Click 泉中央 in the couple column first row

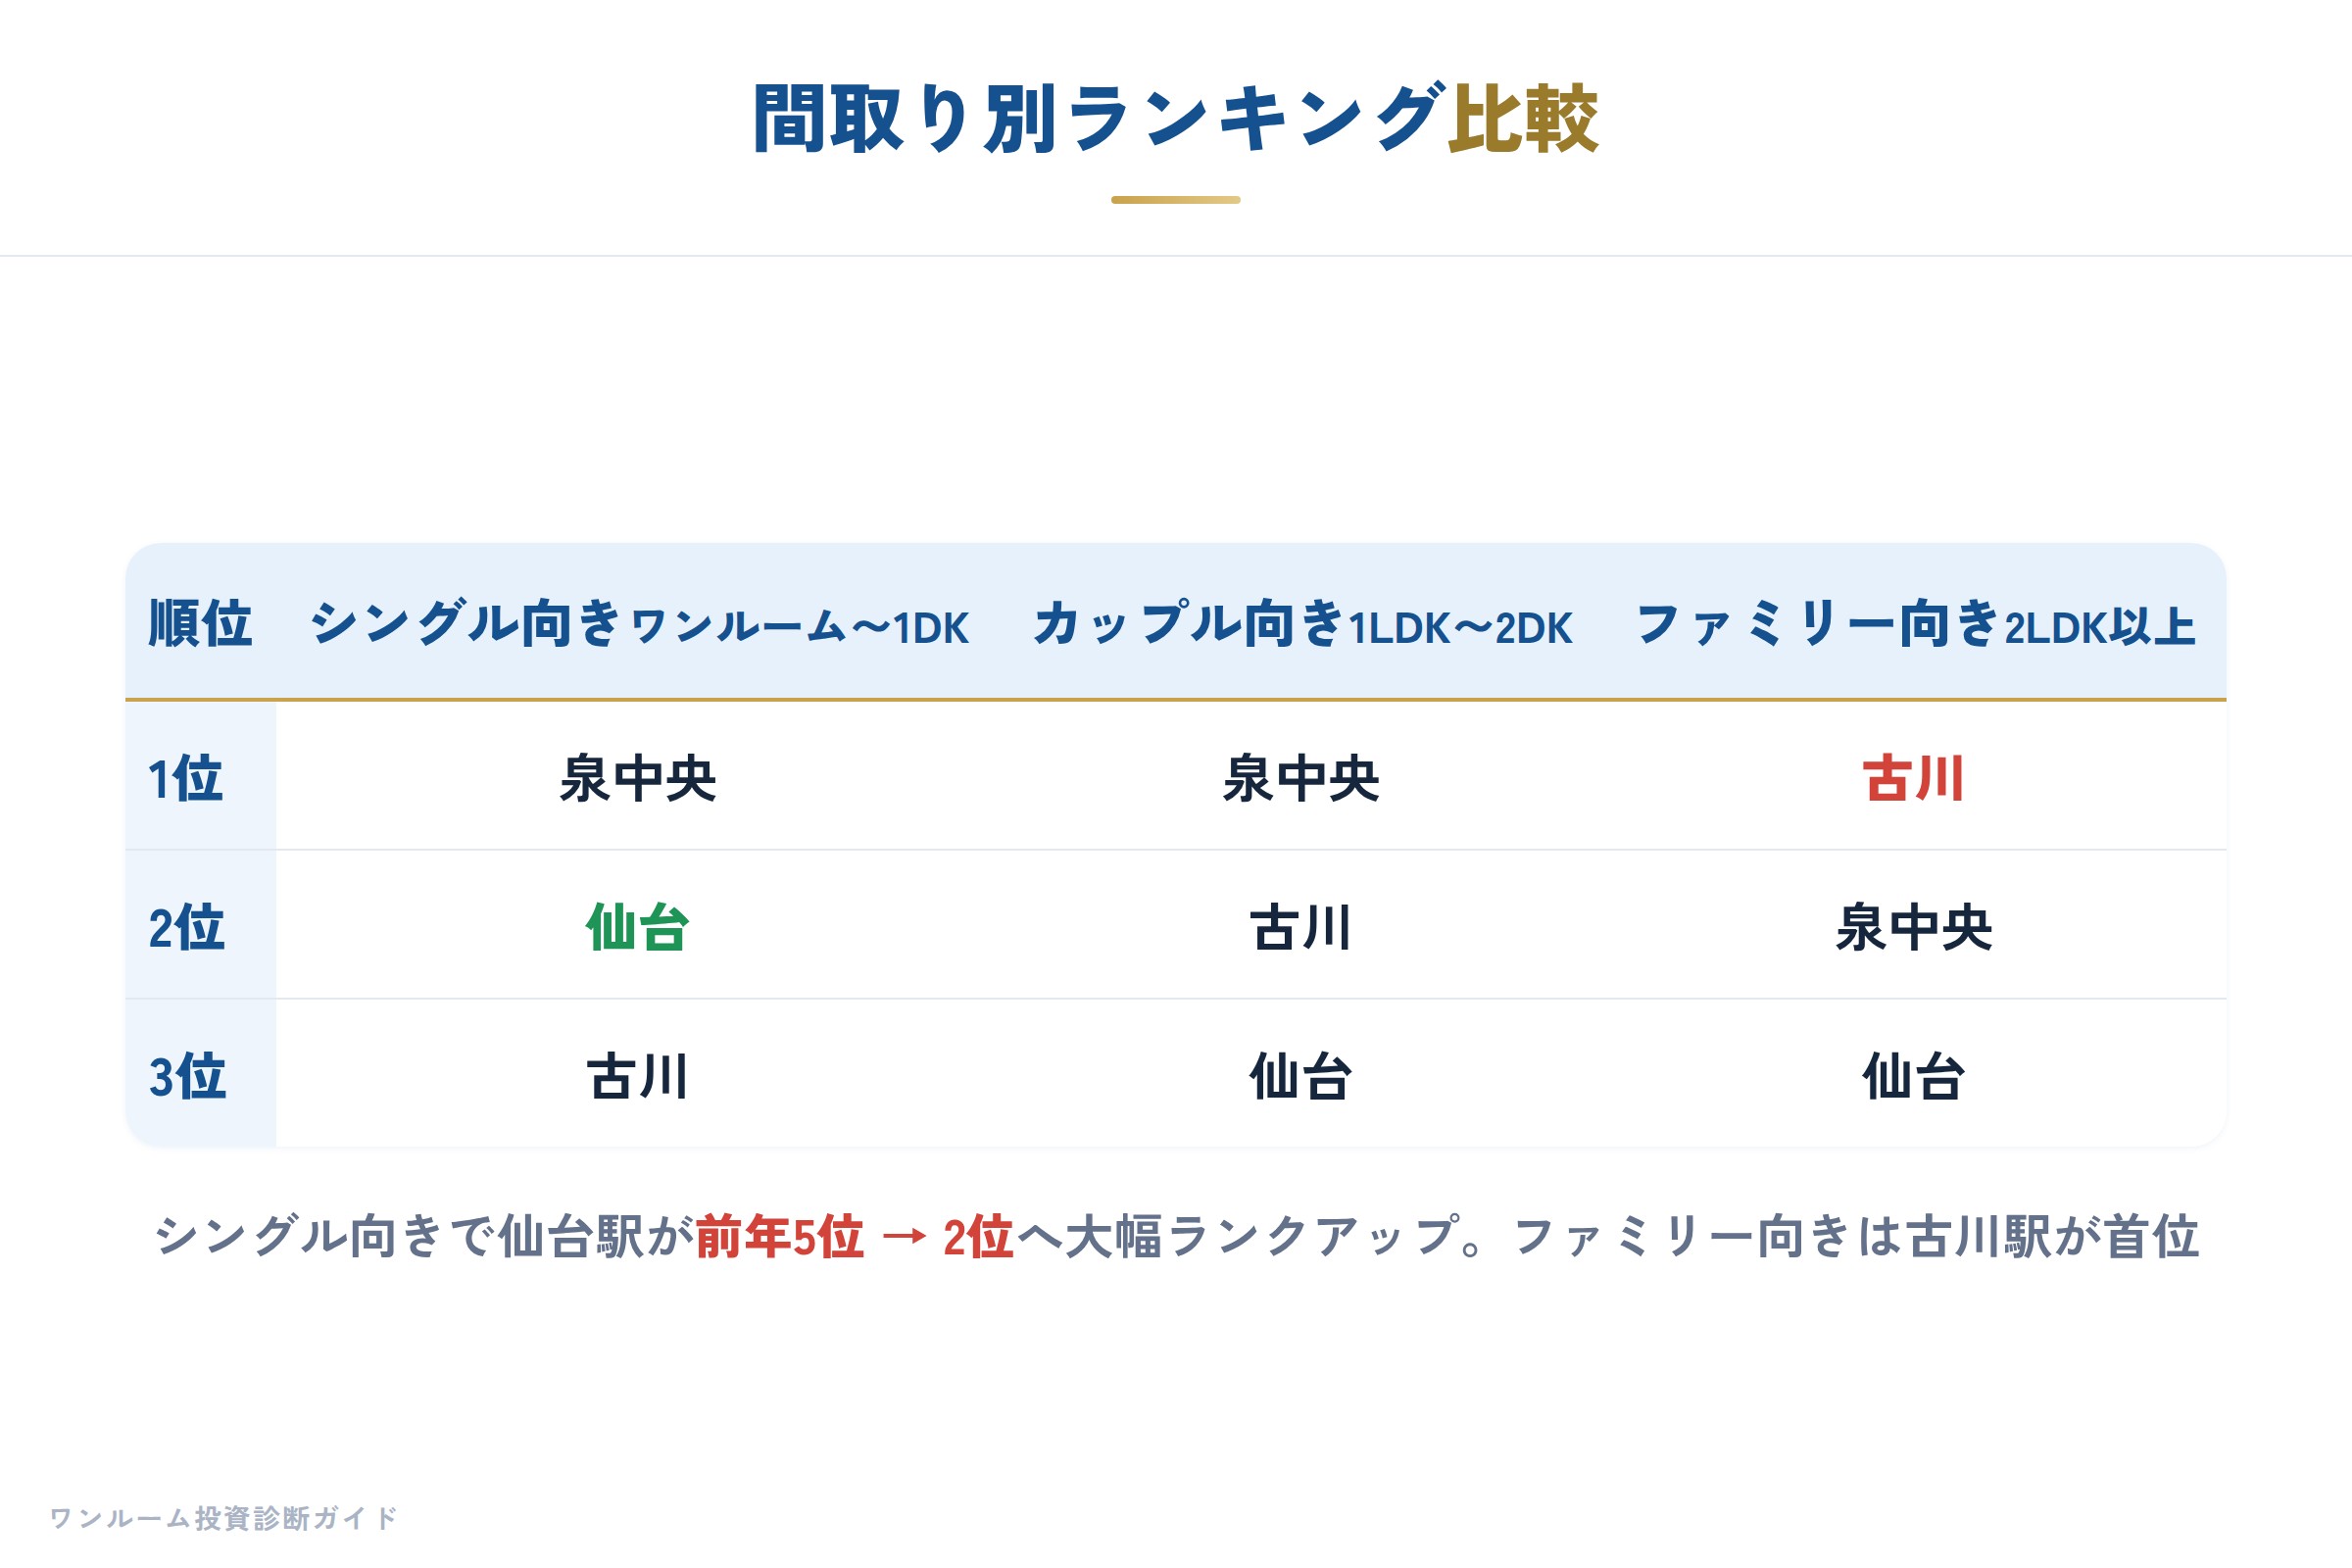(1301, 778)
